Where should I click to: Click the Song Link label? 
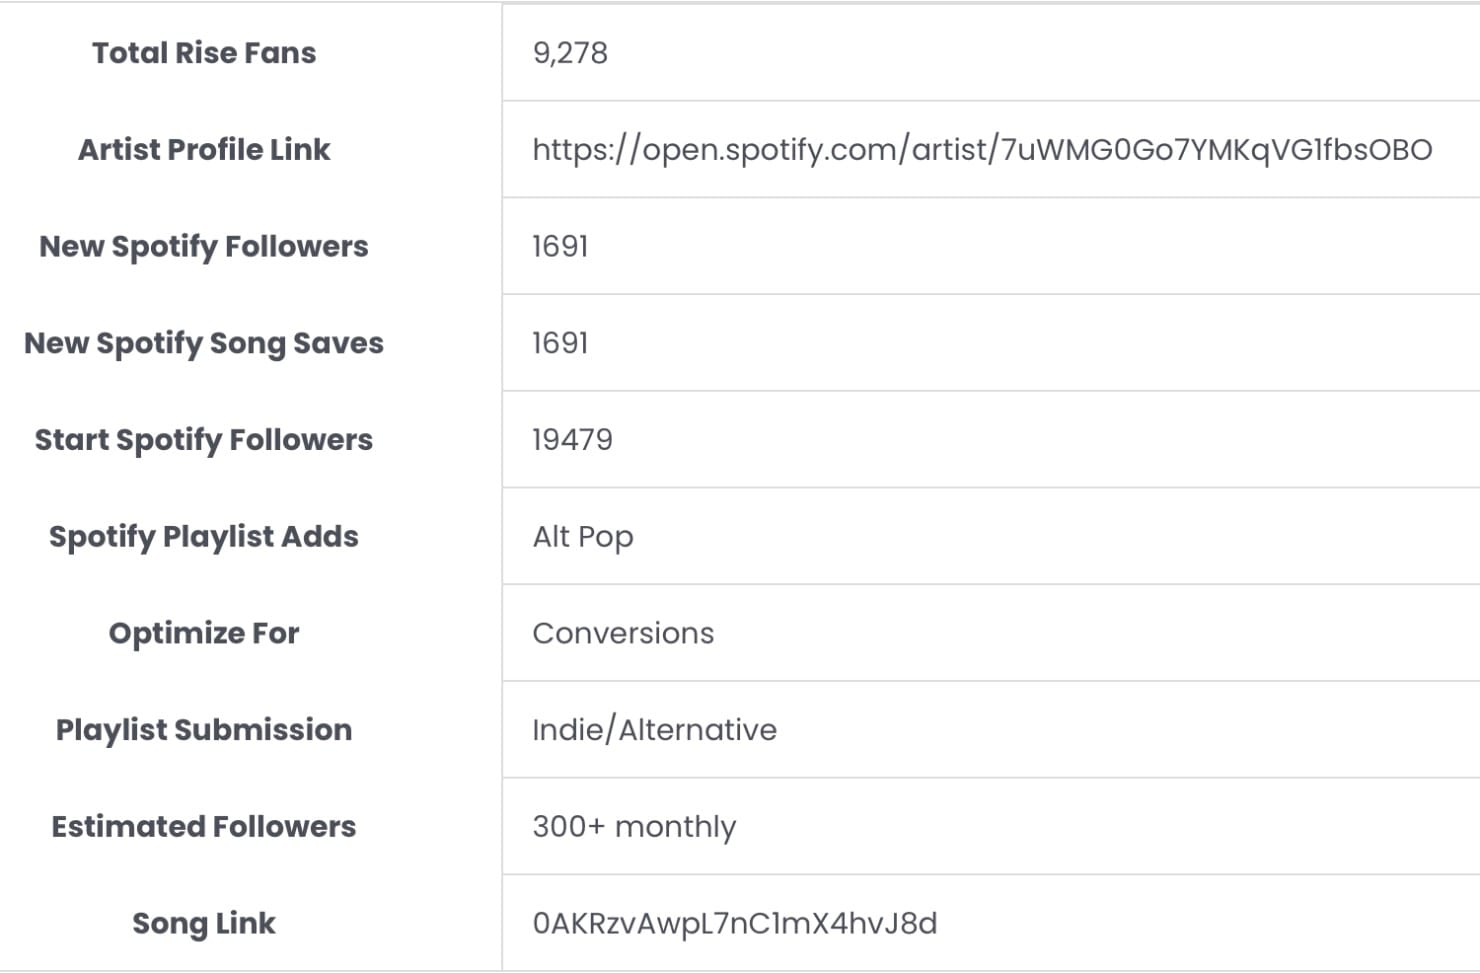(204, 923)
